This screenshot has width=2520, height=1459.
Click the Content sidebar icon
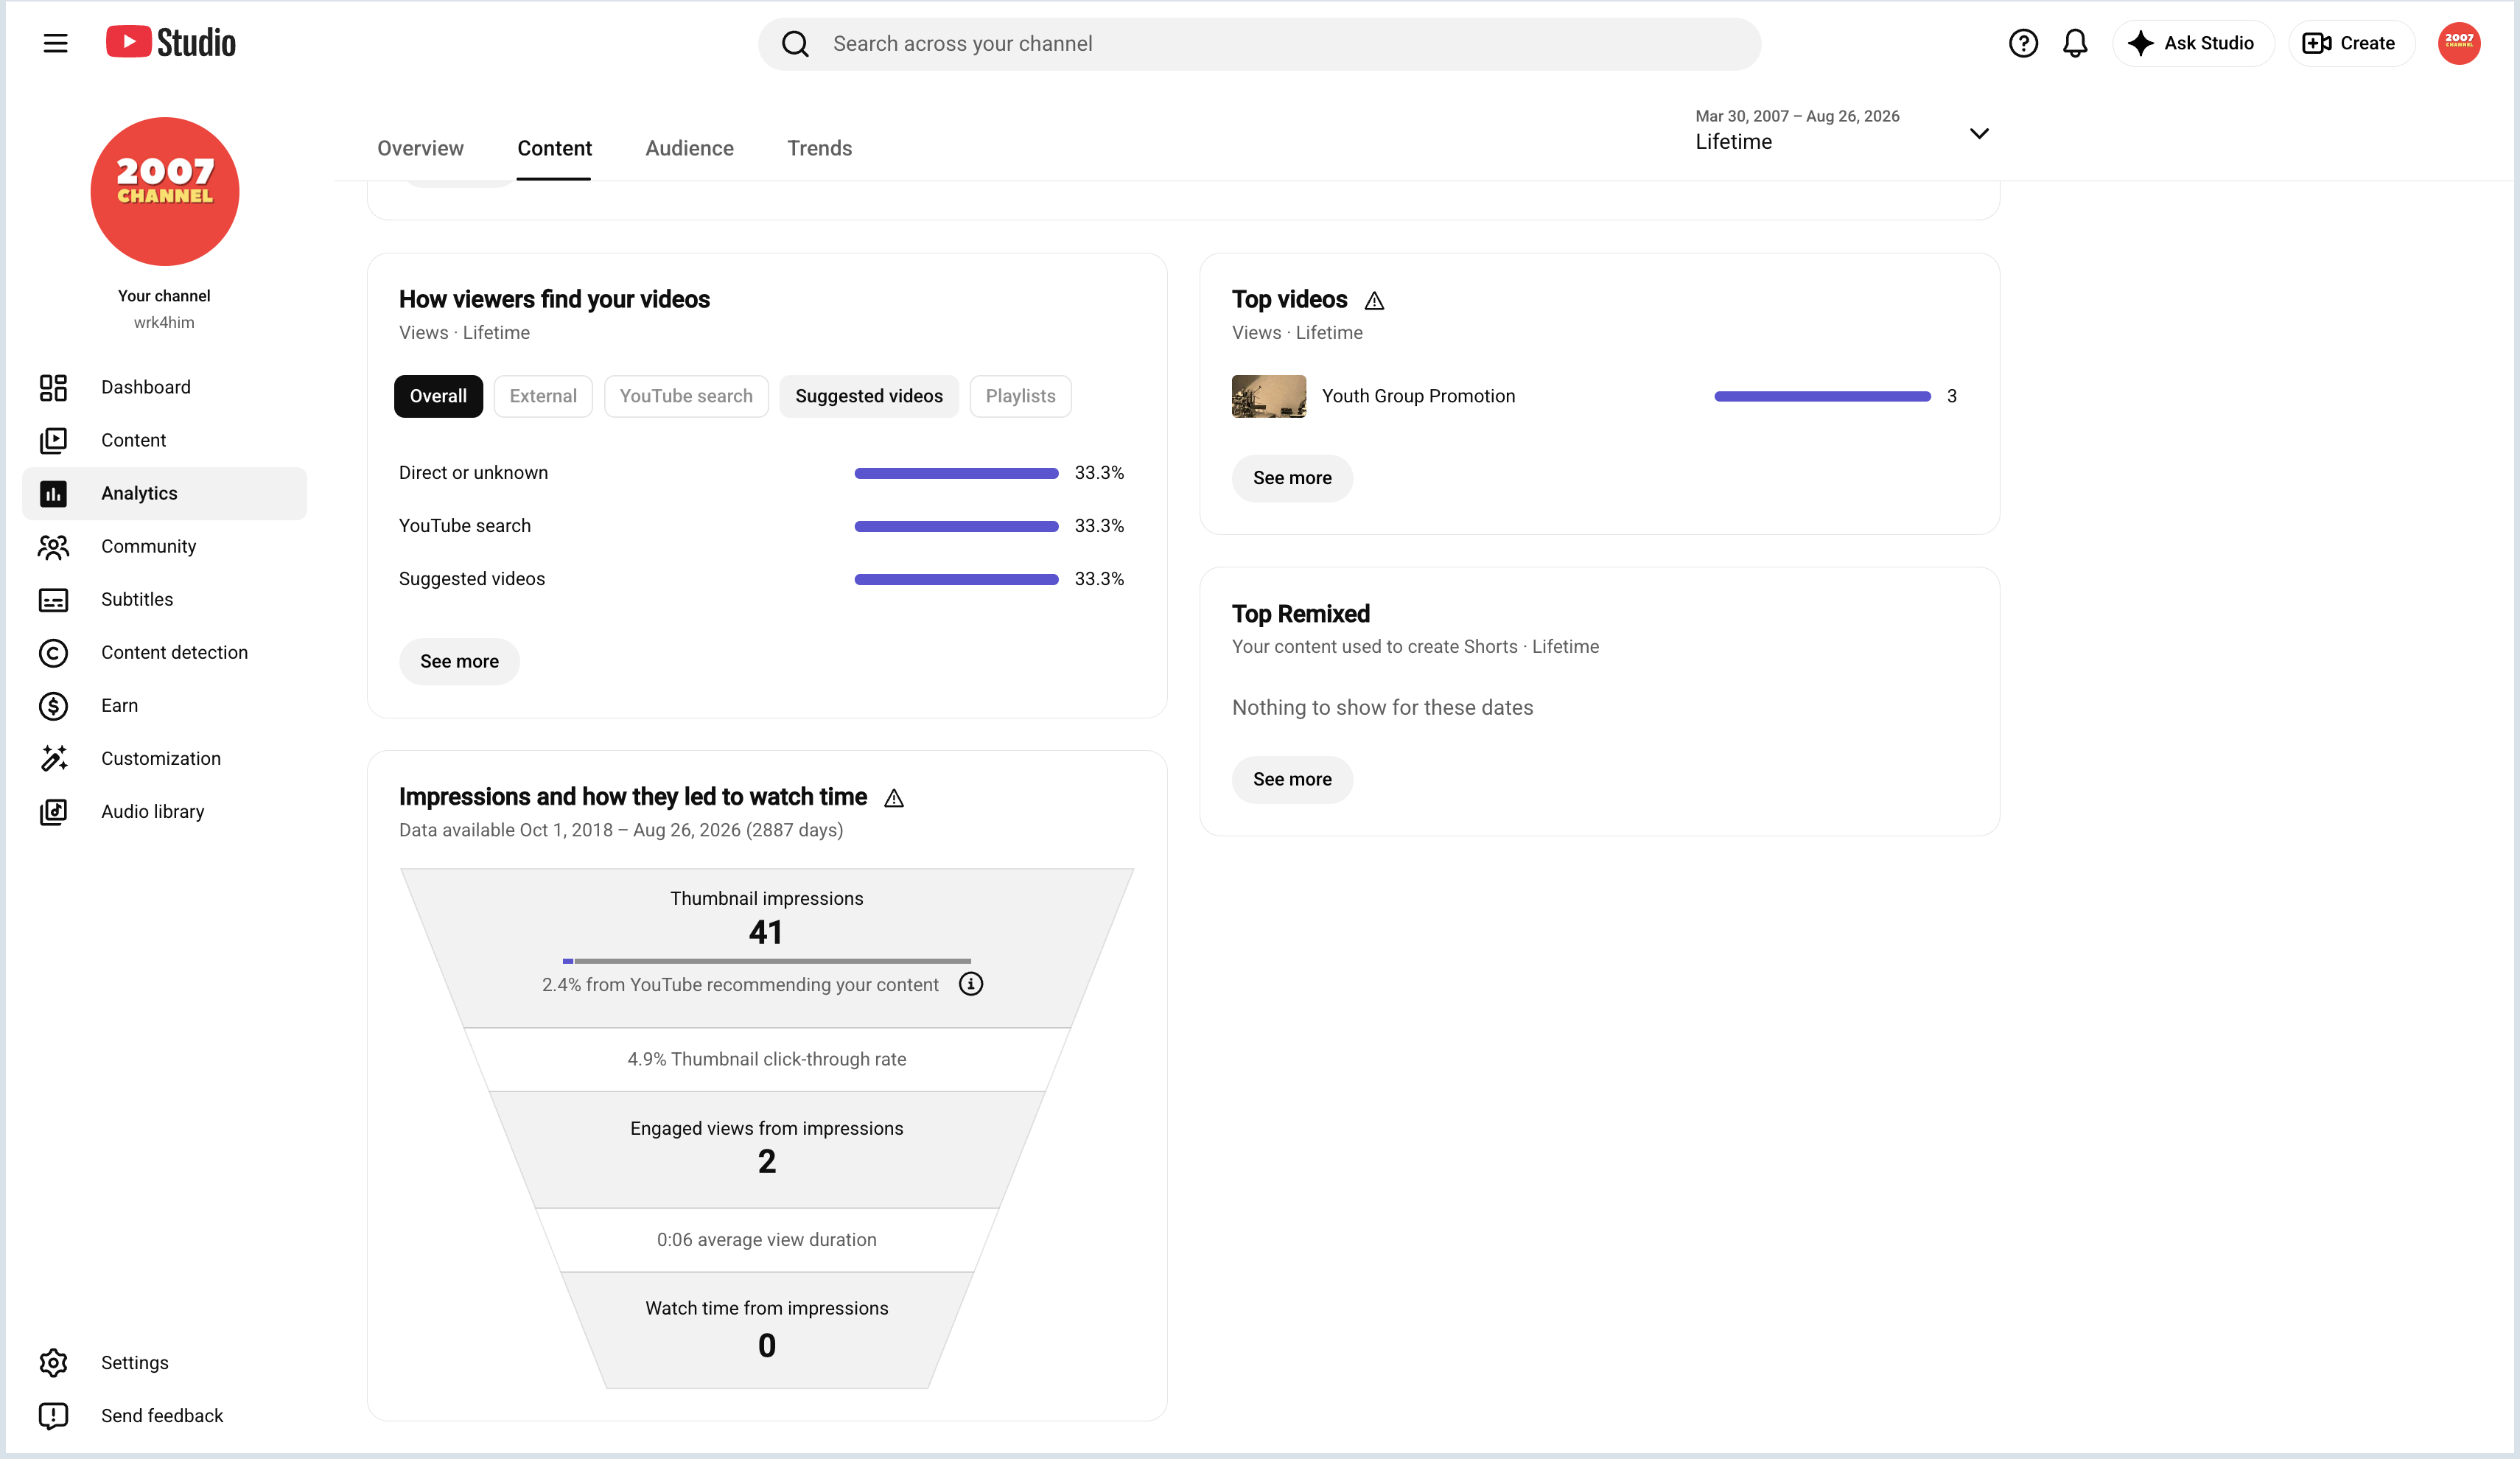pyautogui.click(x=53, y=440)
